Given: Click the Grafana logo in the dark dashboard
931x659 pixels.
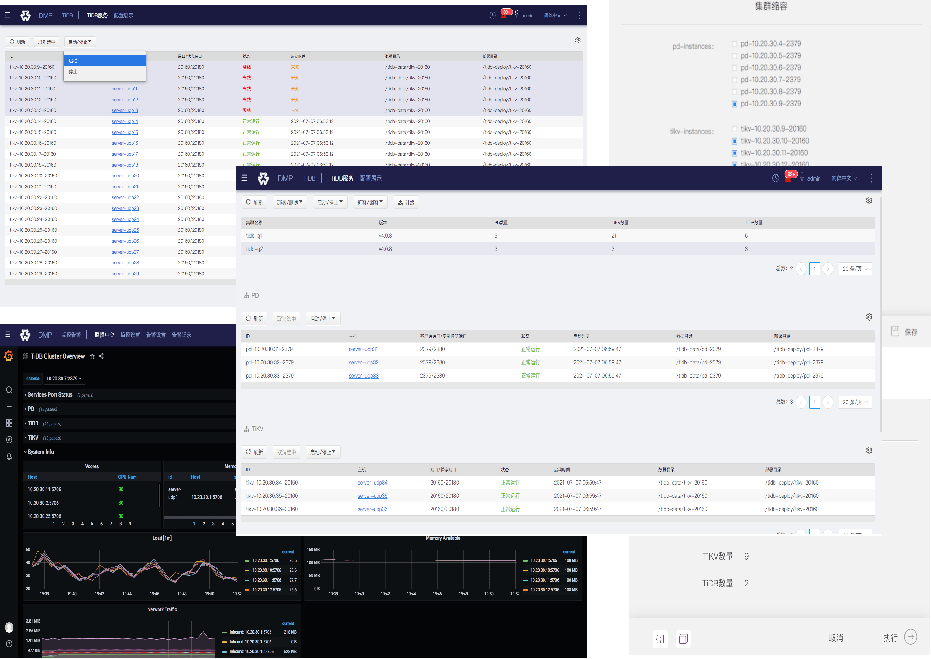Looking at the screenshot, I should (9, 356).
